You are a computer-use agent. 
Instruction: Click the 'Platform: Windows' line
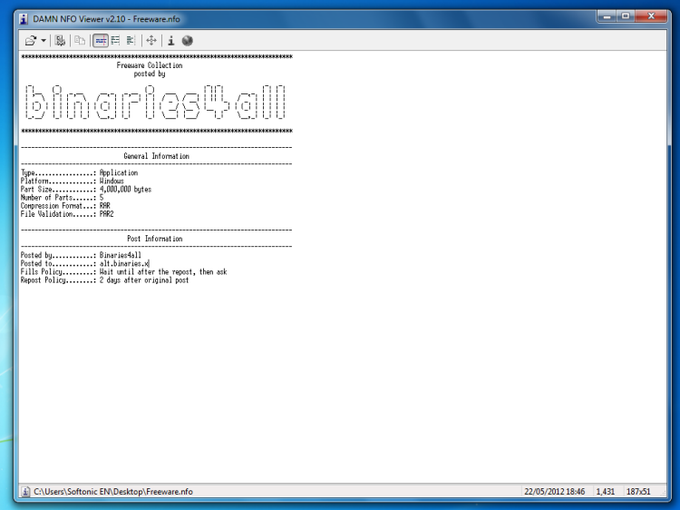pyautogui.click(x=72, y=181)
